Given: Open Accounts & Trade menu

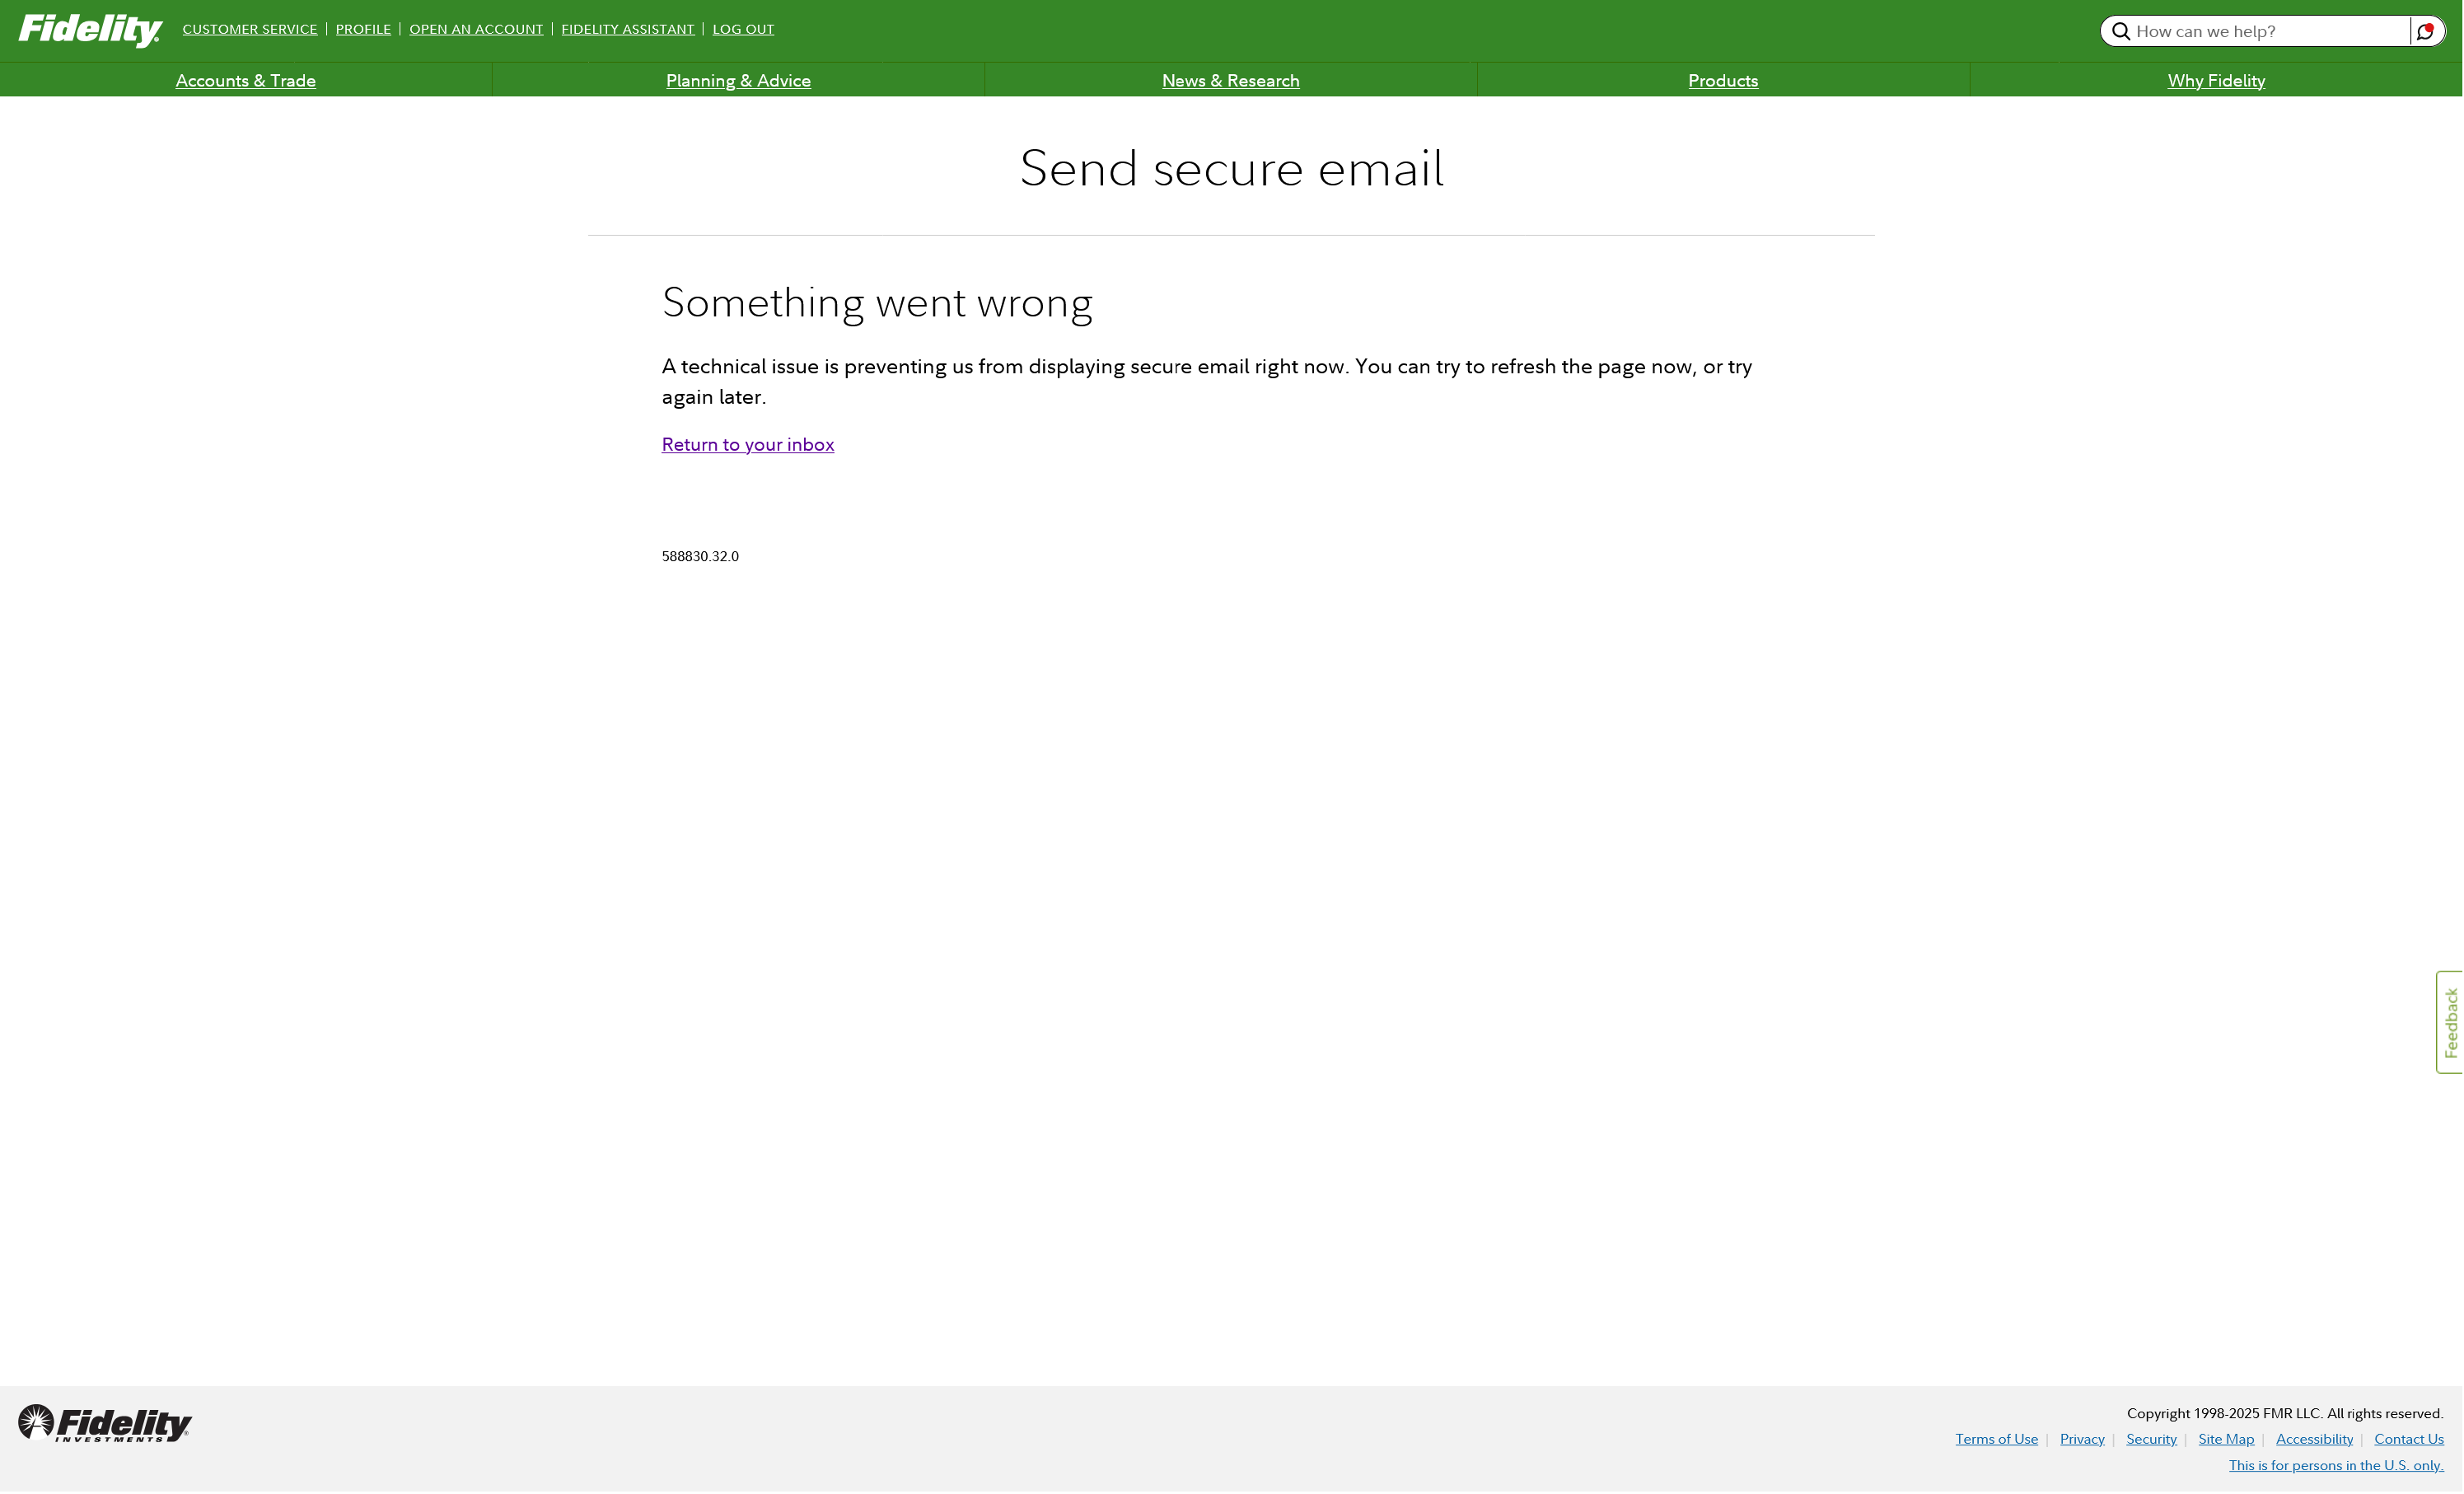Looking at the screenshot, I should (245, 80).
